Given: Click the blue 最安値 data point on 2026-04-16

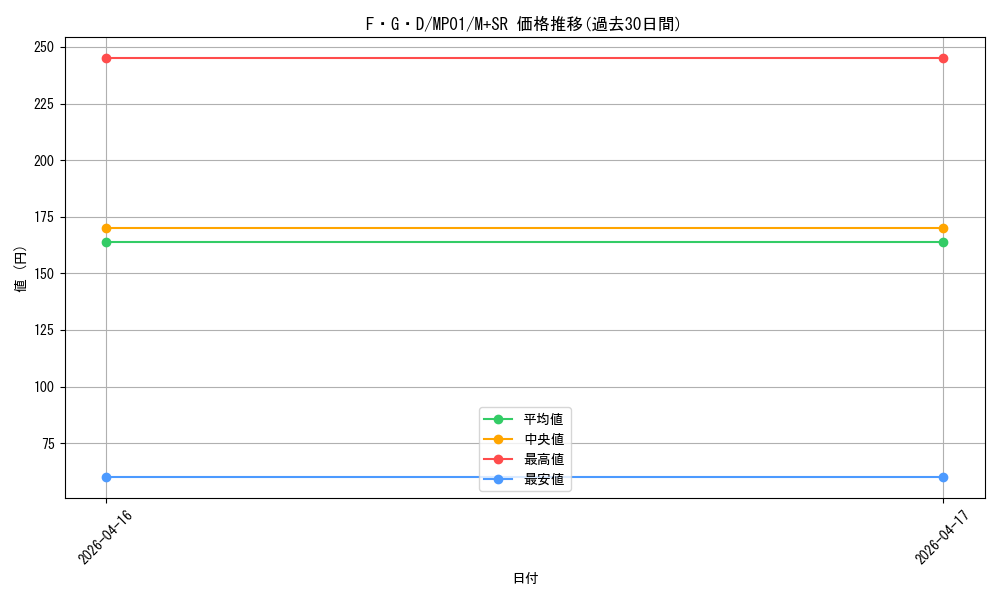Looking at the screenshot, I should click(107, 478).
